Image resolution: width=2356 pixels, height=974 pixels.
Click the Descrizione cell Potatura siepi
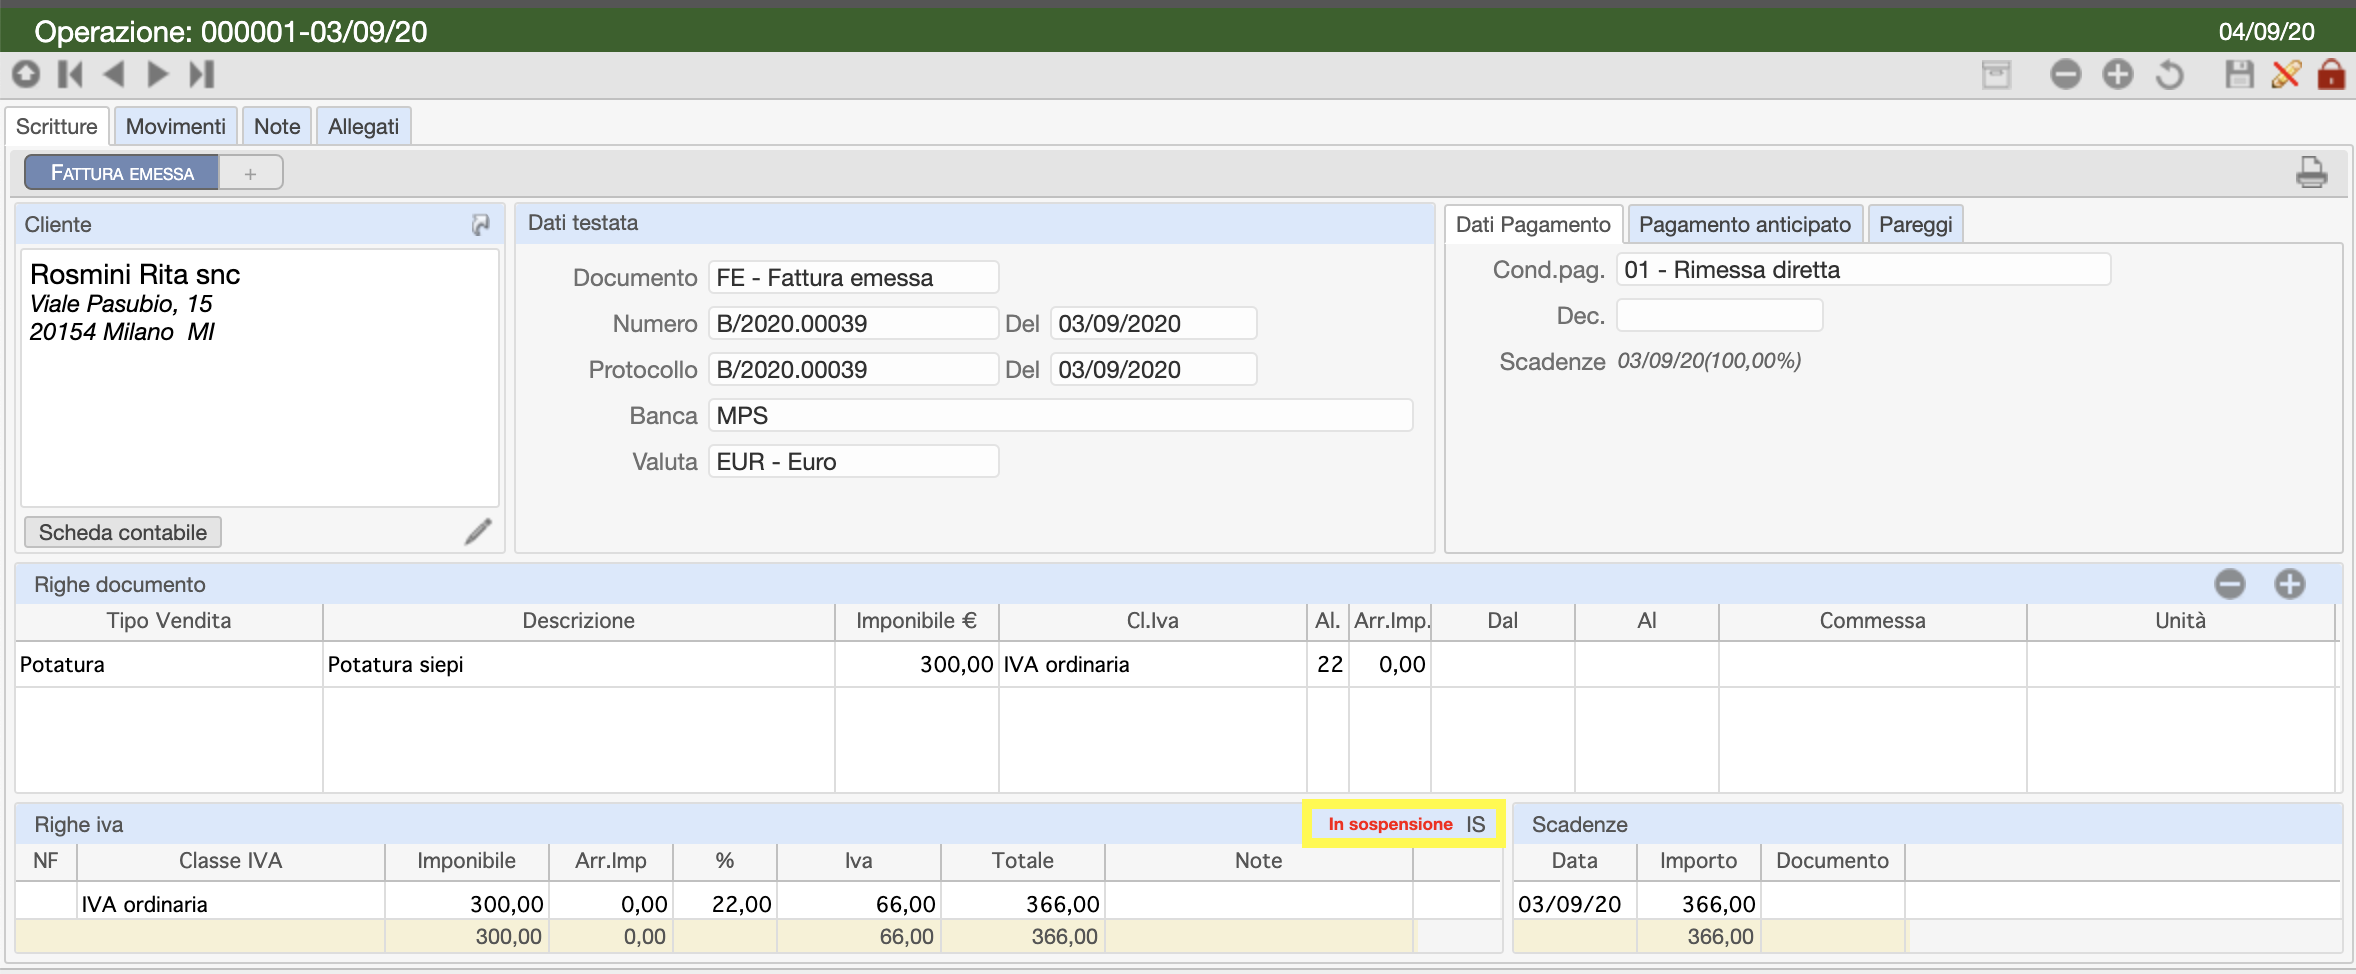pyautogui.click(x=579, y=665)
